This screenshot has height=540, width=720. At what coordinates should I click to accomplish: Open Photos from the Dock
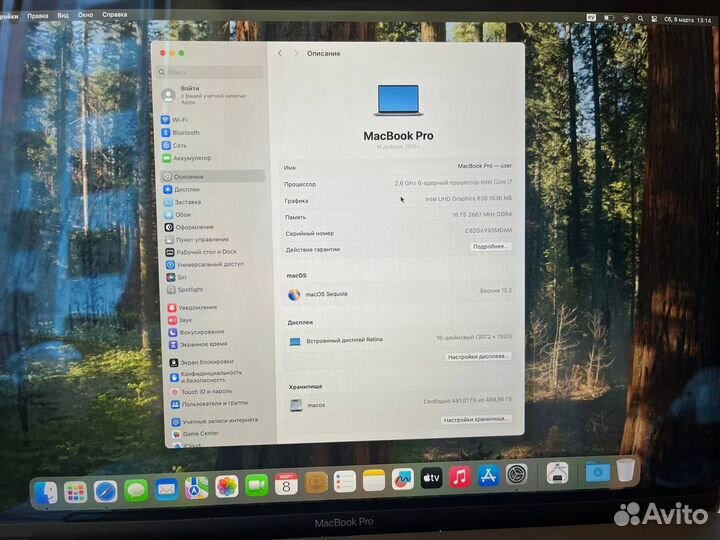[x=227, y=486]
